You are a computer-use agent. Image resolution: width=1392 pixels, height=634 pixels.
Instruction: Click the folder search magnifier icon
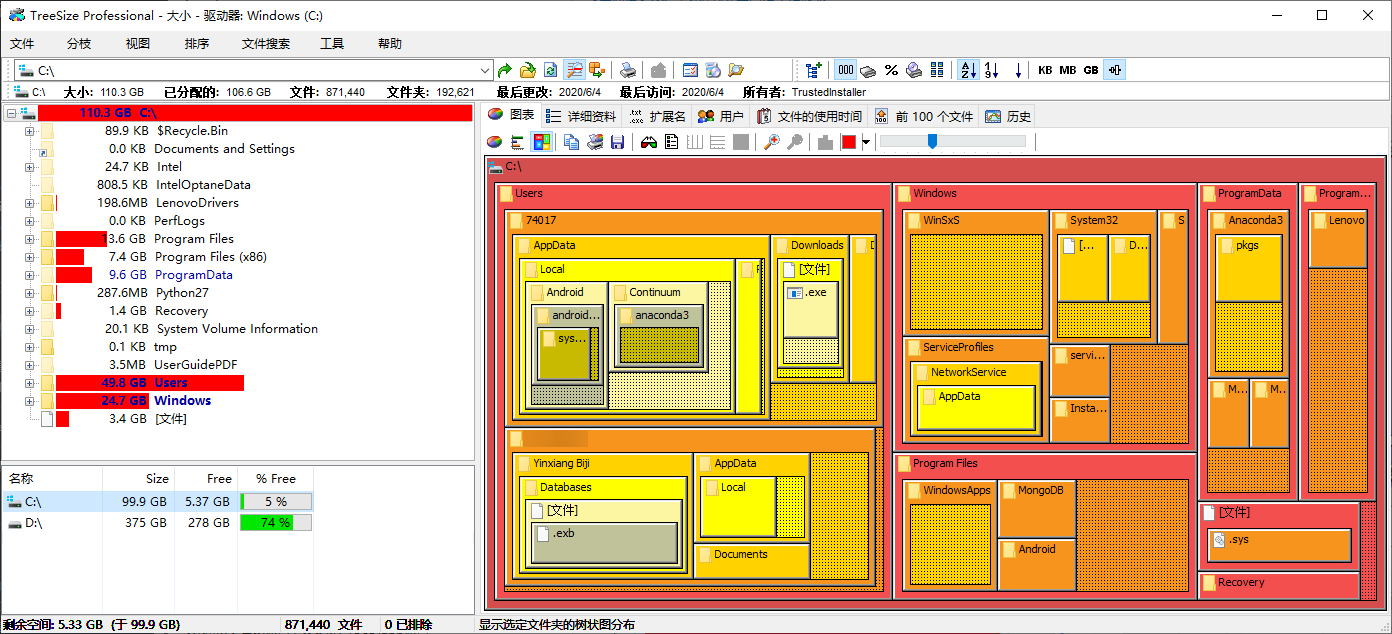tap(736, 70)
